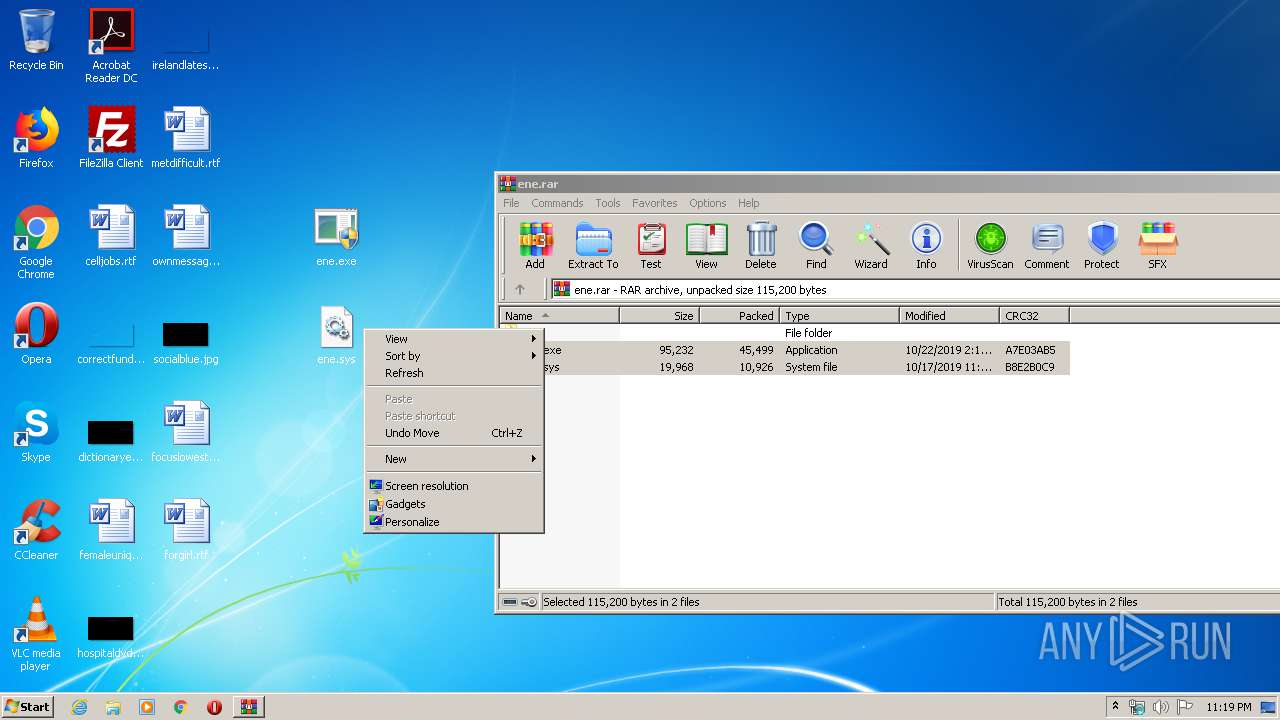Image resolution: width=1280 pixels, height=720 pixels.
Task: Start VirusScan on the archive
Action: [x=990, y=246]
